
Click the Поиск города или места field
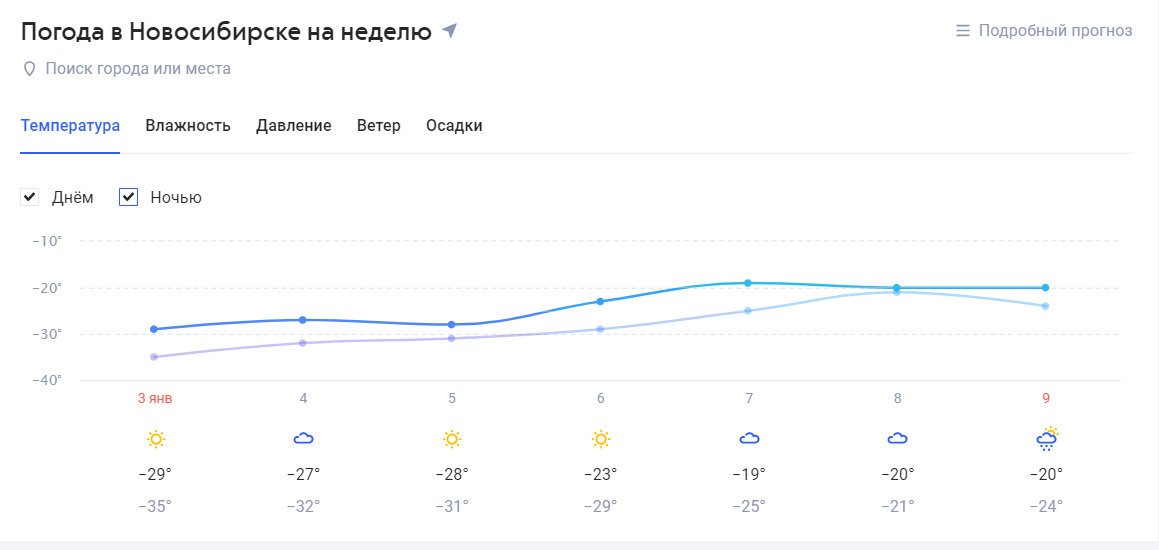138,69
